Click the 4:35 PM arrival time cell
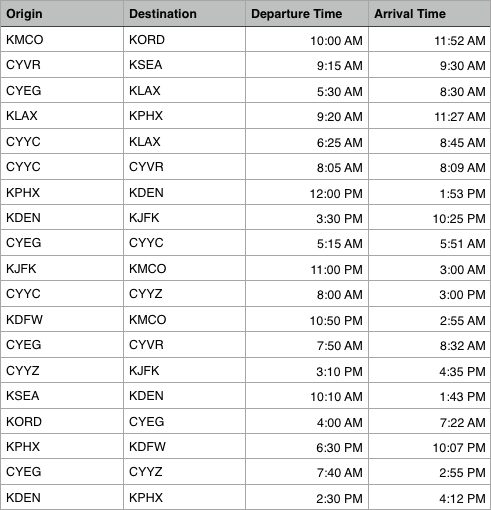491x510 pixels. pos(429,370)
